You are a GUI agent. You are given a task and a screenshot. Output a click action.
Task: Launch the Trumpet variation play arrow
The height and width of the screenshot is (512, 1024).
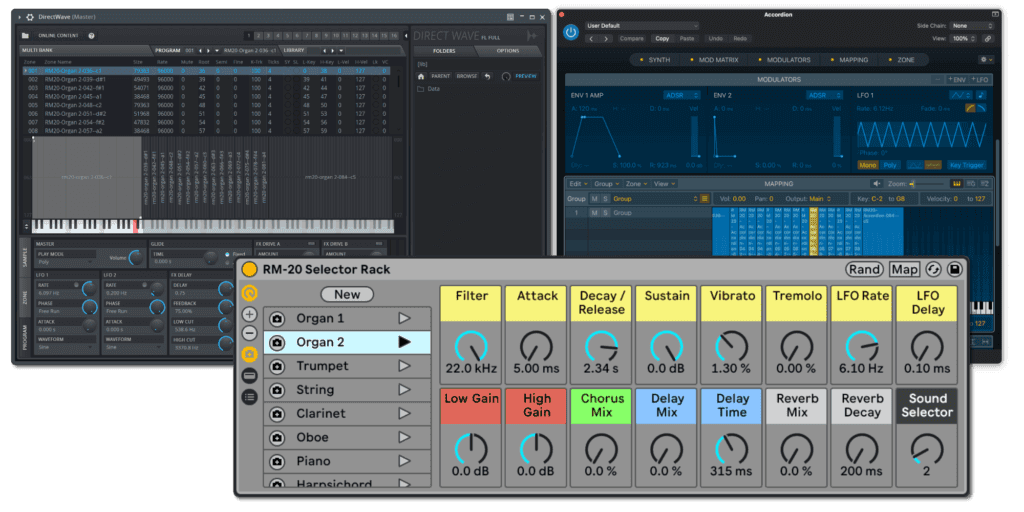(404, 366)
